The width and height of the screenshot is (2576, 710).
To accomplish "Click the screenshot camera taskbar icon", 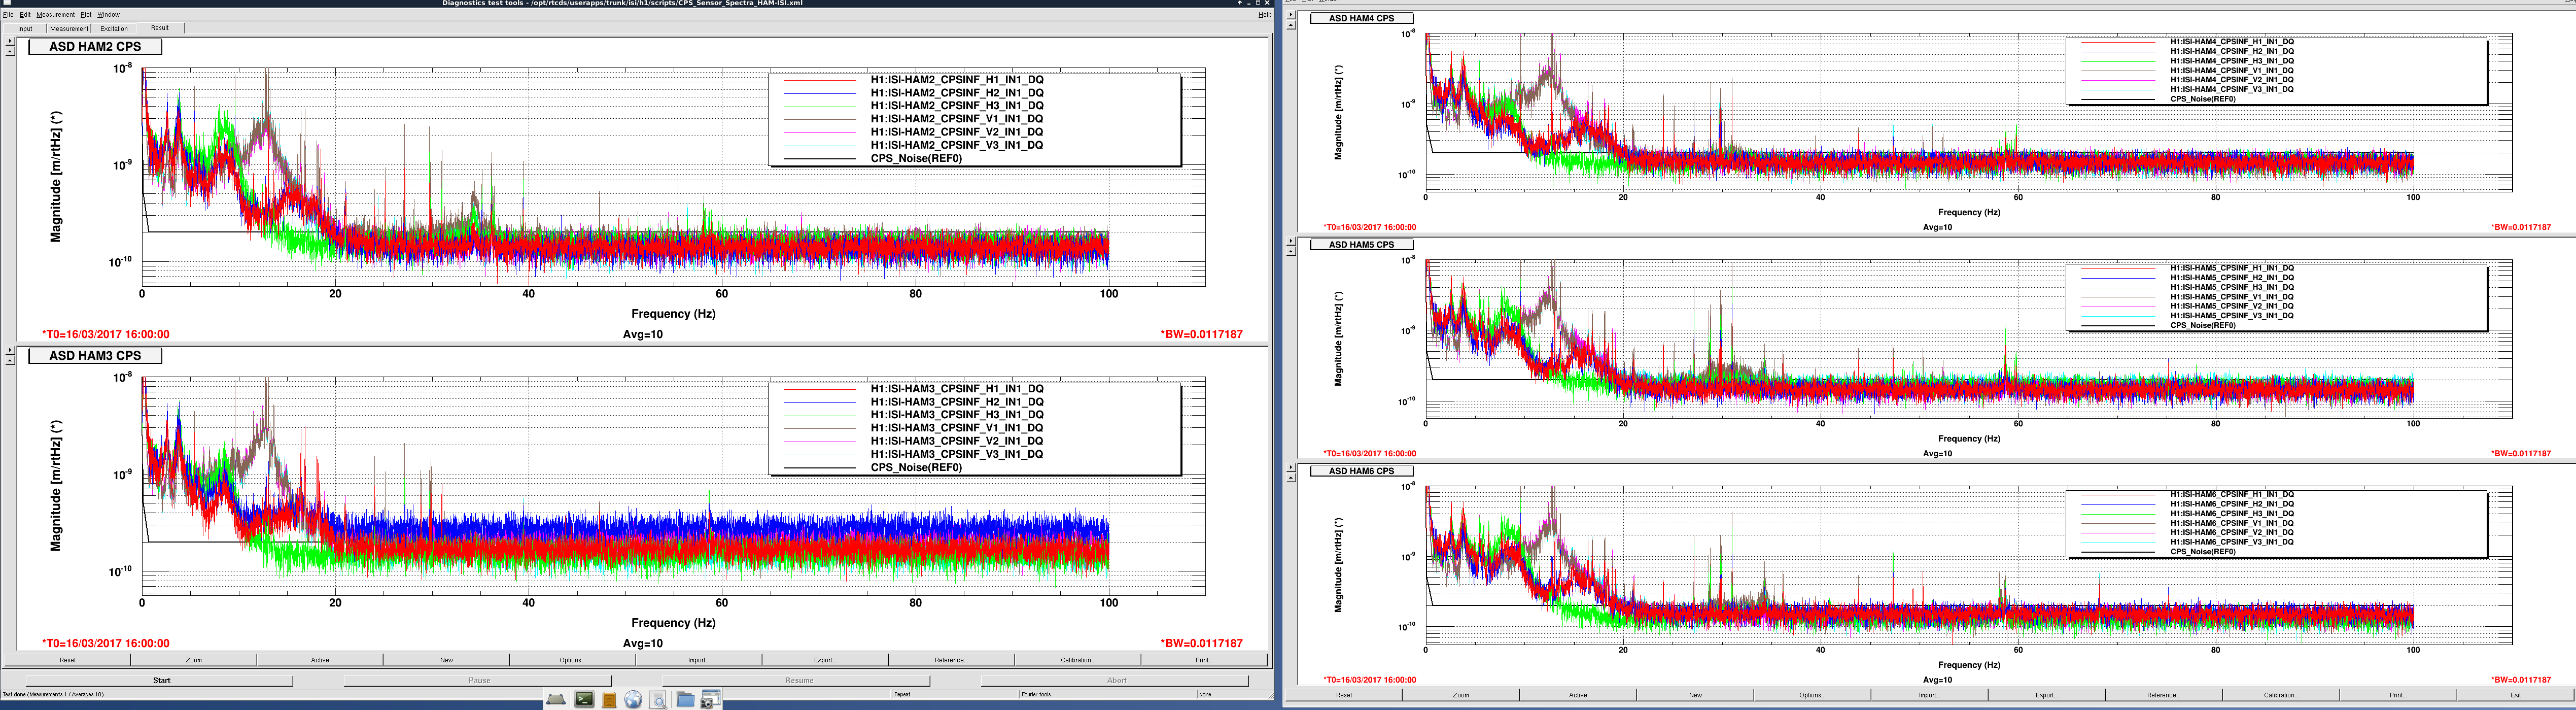I will click(x=710, y=699).
